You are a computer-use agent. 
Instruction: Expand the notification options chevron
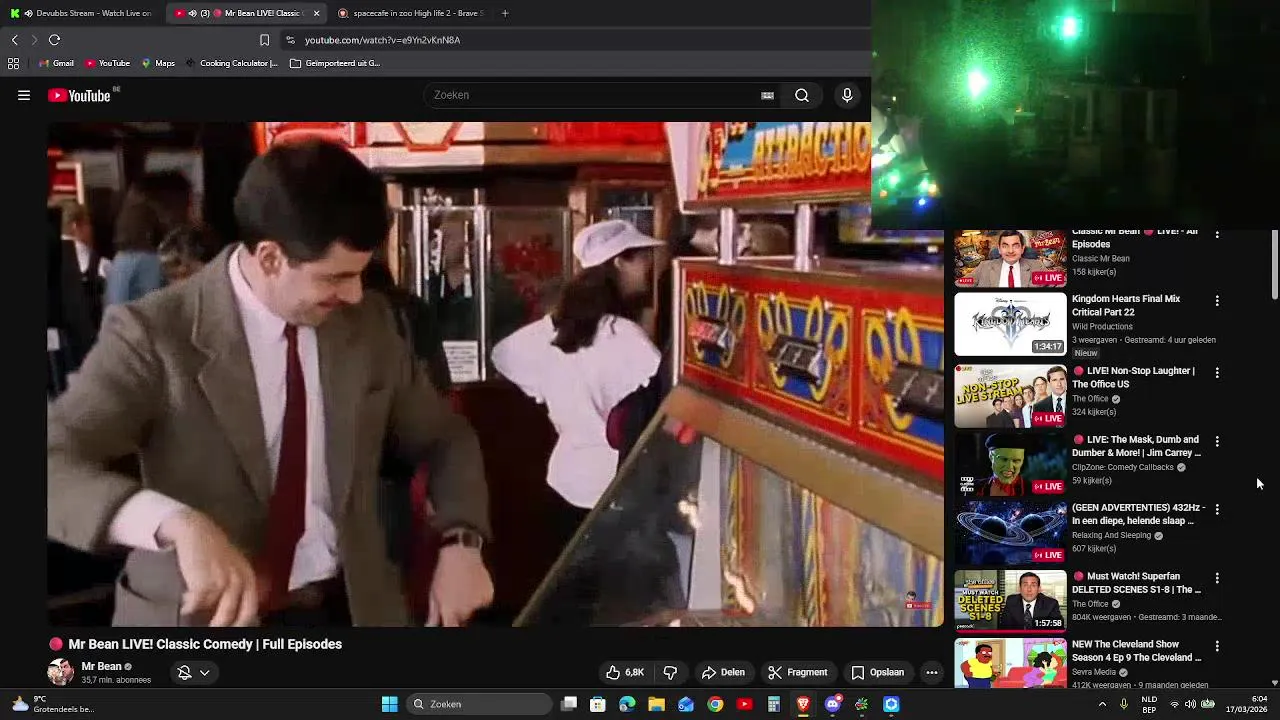coord(204,672)
